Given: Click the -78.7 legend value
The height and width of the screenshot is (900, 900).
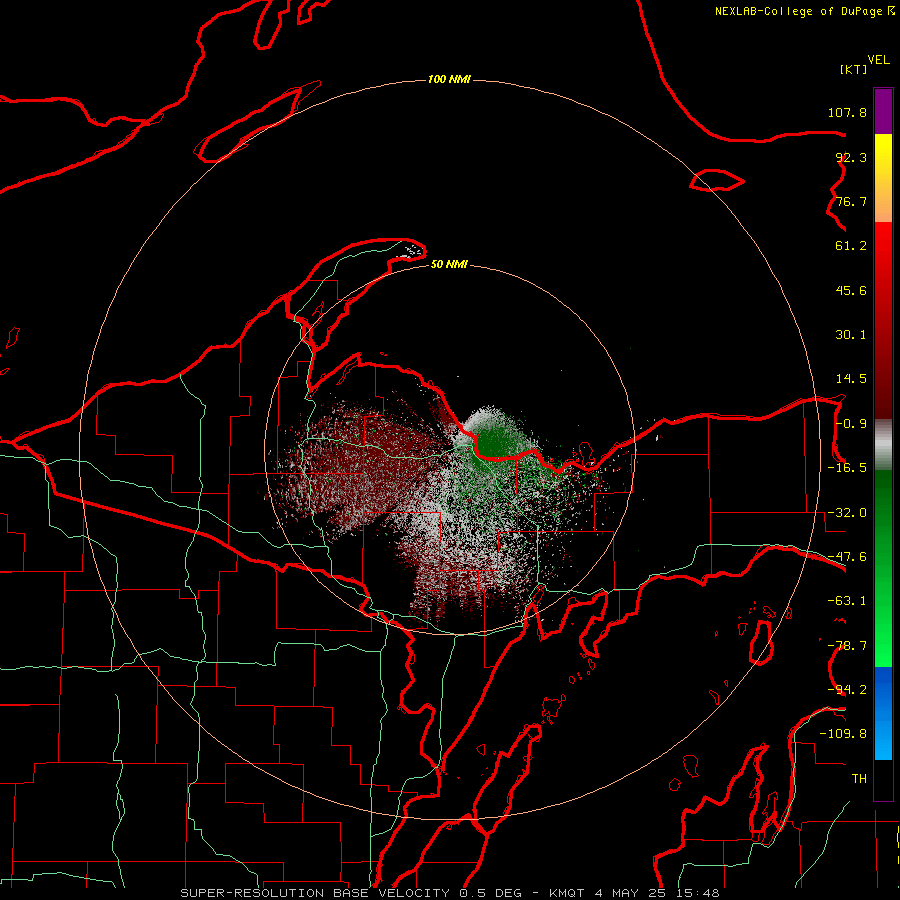Looking at the screenshot, I should coord(847,646).
